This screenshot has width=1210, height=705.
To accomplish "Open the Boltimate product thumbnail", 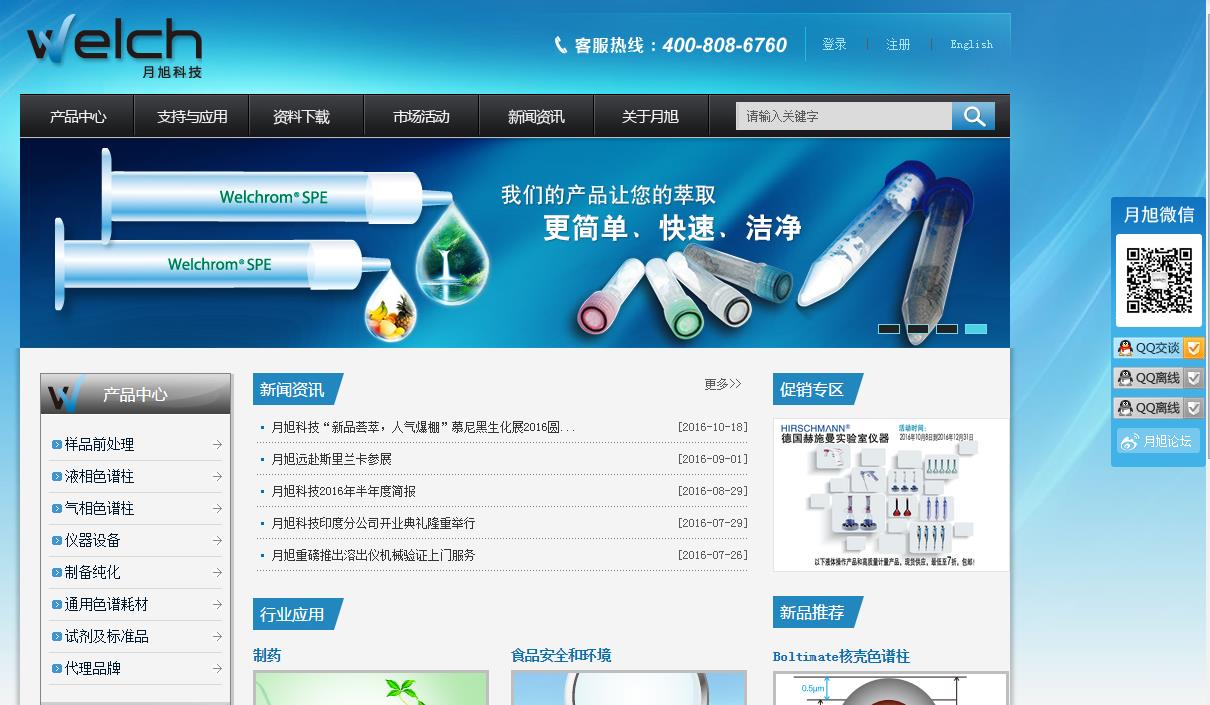I will point(891,689).
